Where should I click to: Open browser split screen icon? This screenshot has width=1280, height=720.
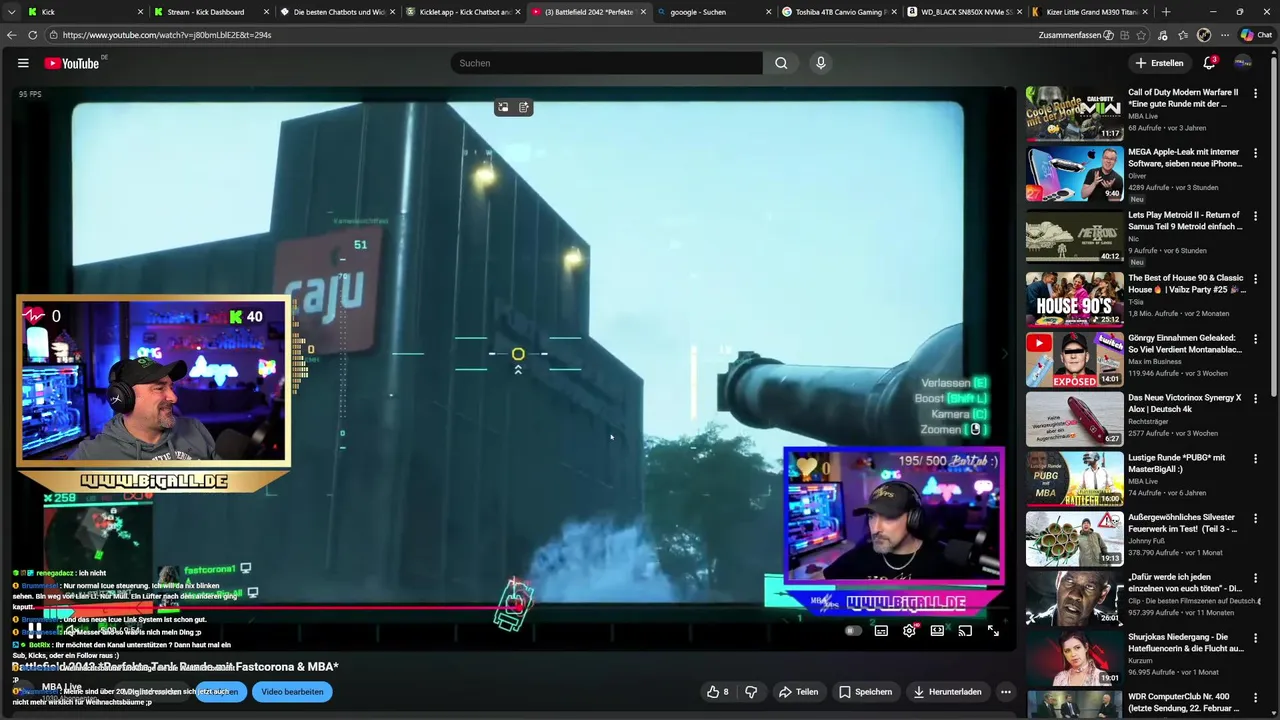(1125, 35)
